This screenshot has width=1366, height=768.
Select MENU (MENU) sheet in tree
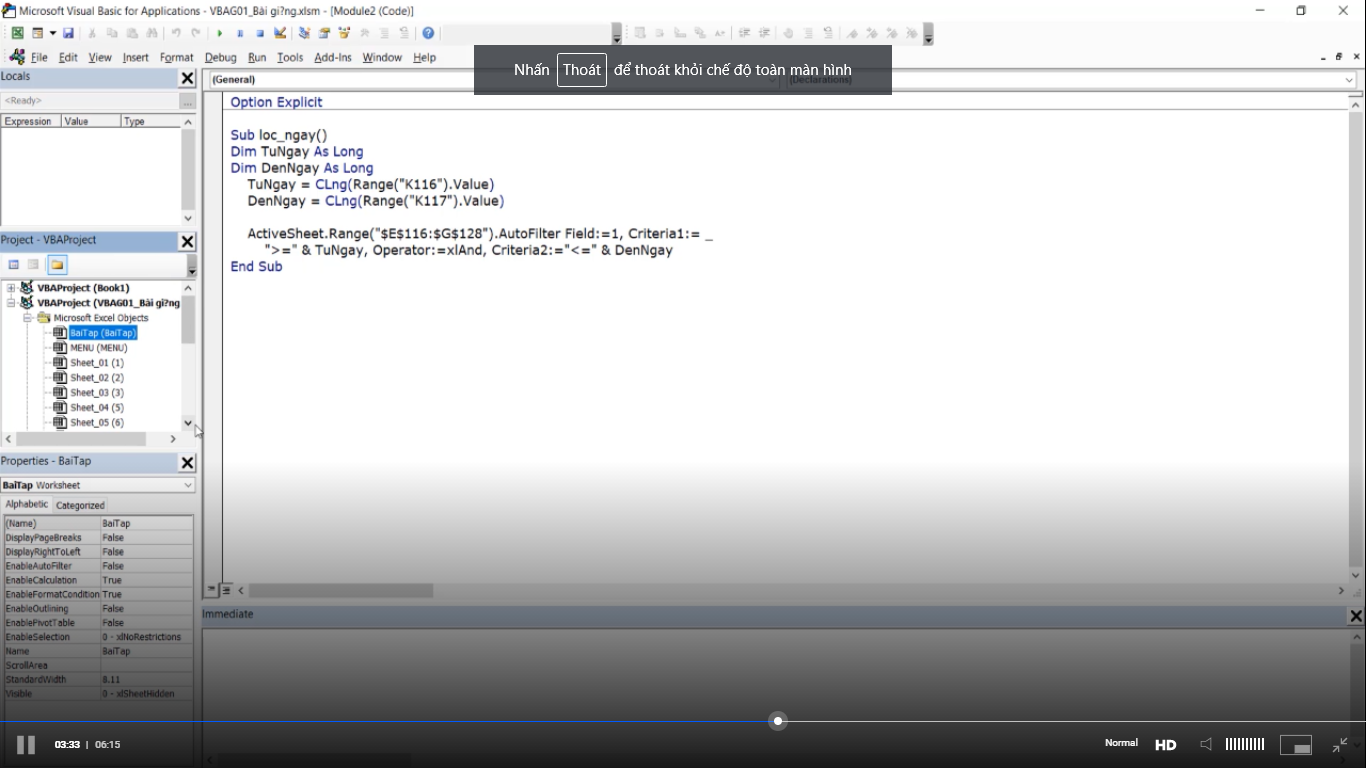pos(98,348)
